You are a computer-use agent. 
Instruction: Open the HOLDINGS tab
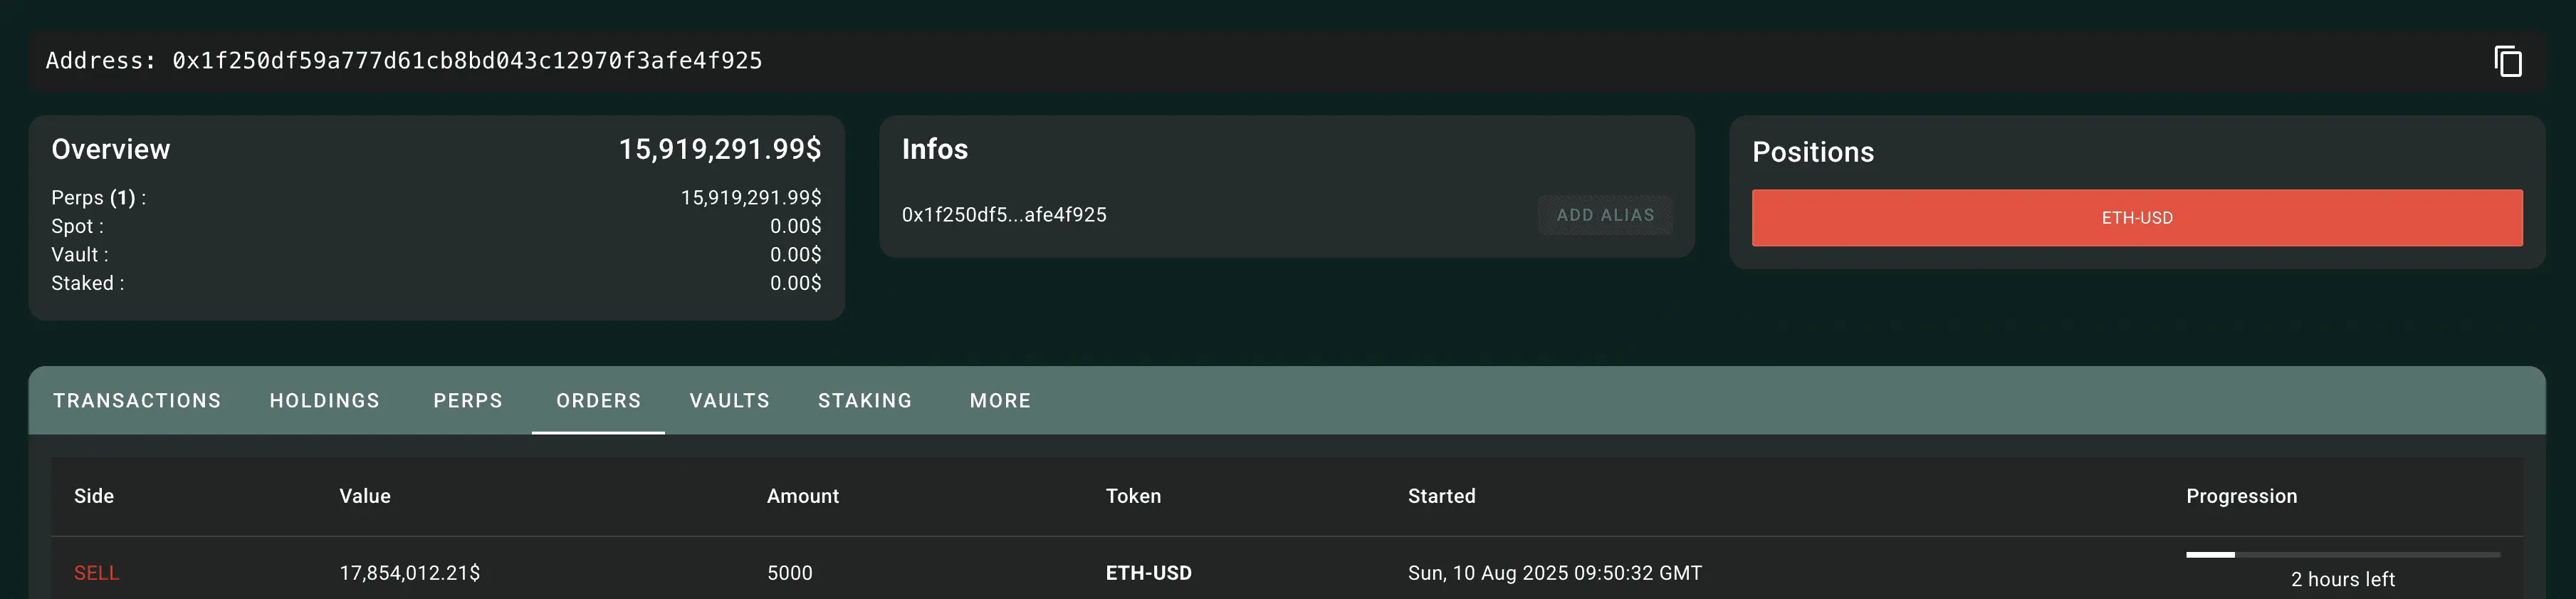point(325,401)
